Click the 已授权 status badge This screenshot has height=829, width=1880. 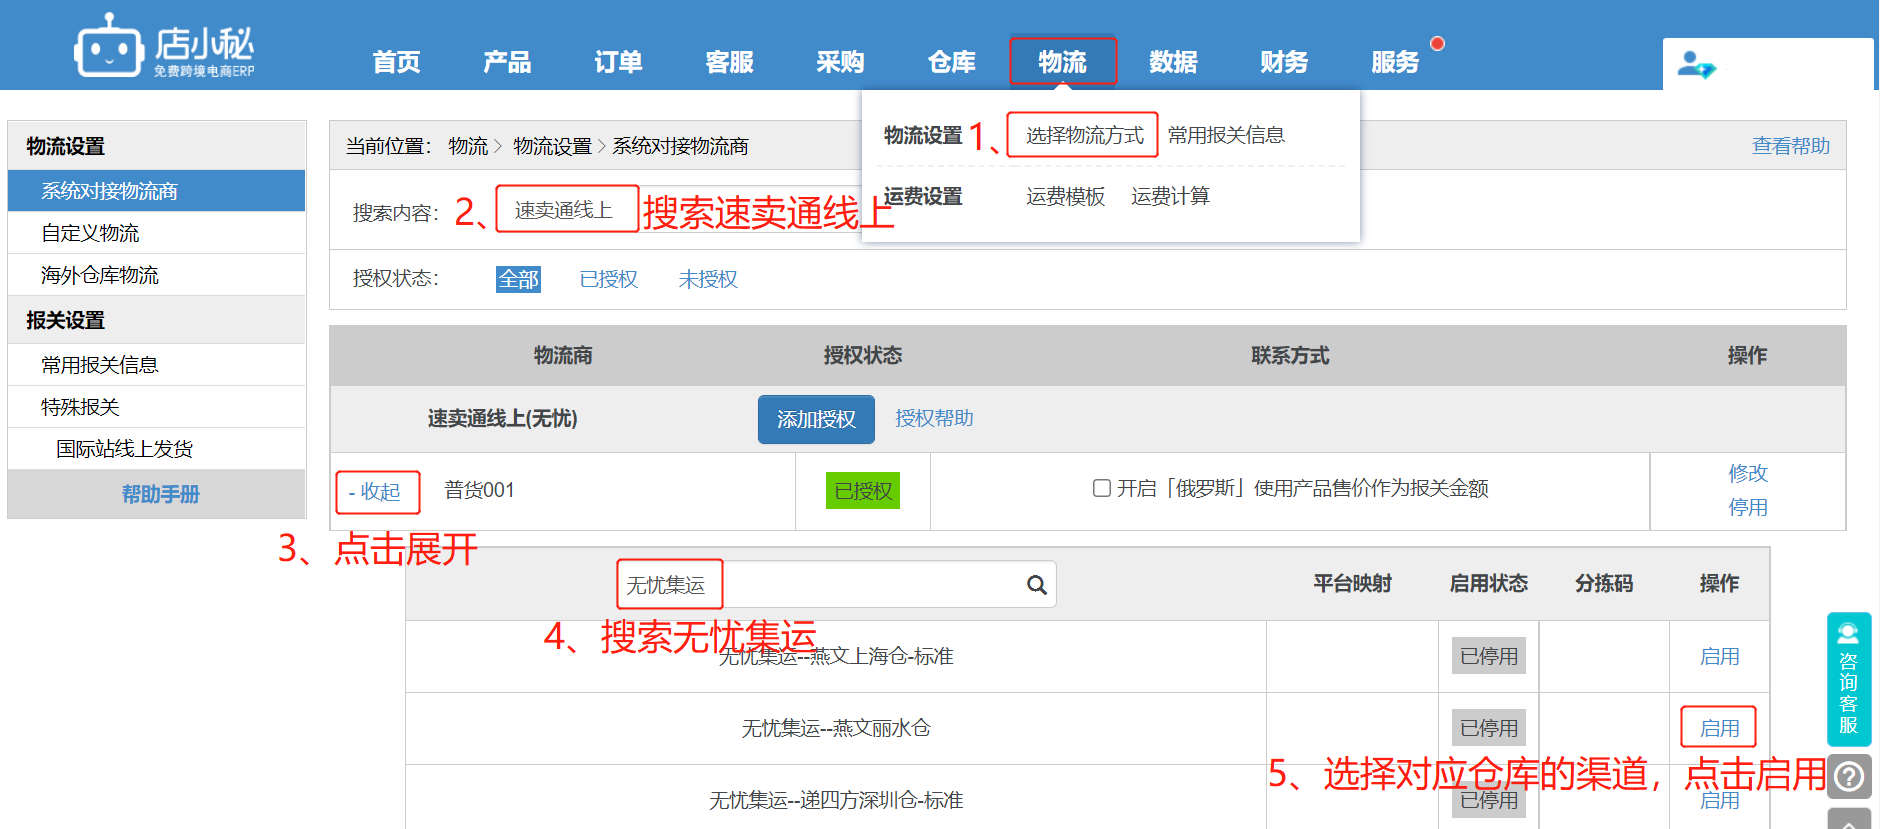click(x=862, y=491)
